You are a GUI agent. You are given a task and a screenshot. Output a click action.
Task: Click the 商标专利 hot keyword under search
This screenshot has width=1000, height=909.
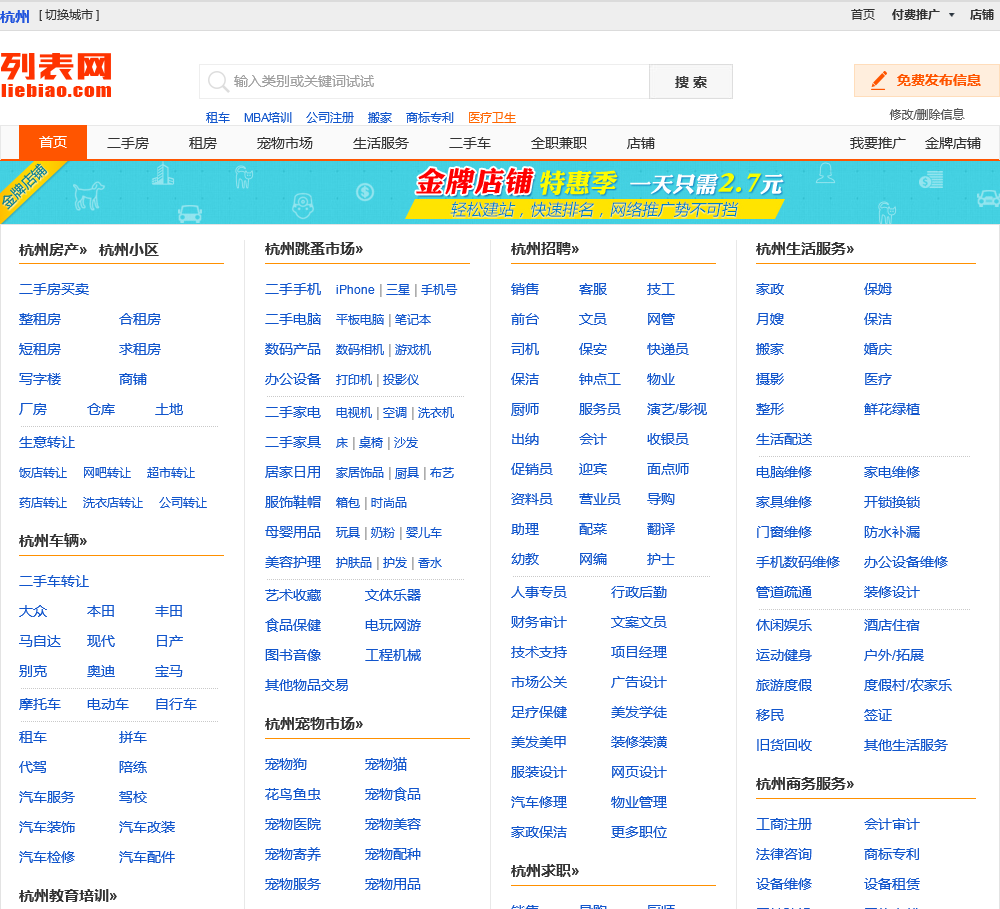pyautogui.click(x=430, y=117)
